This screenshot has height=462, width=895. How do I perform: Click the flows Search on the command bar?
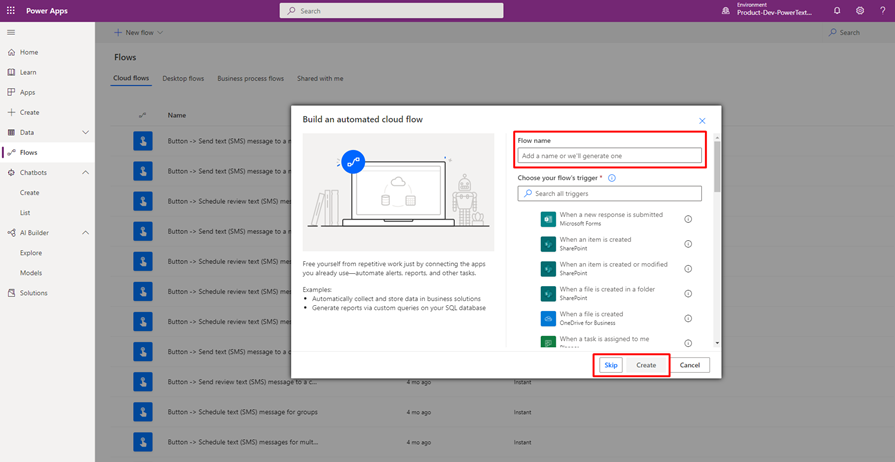[x=845, y=33]
